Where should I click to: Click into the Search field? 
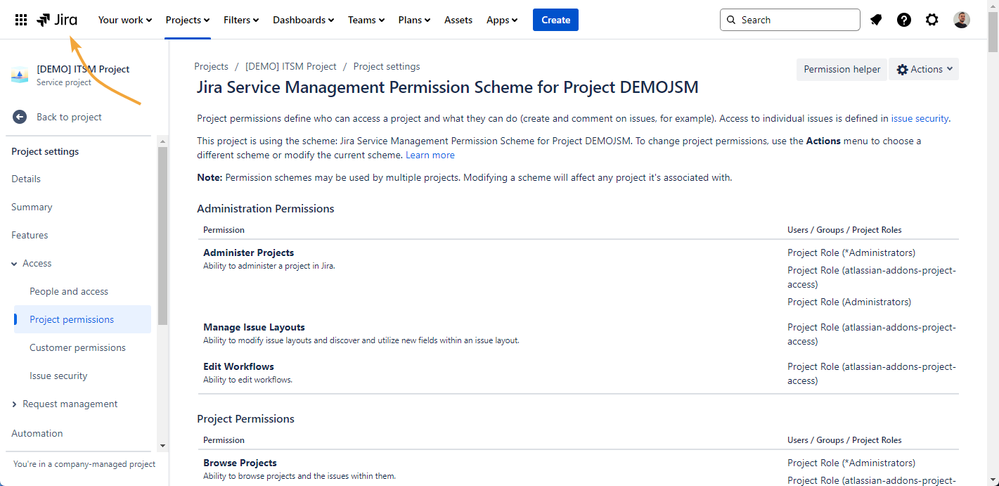[790, 20]
